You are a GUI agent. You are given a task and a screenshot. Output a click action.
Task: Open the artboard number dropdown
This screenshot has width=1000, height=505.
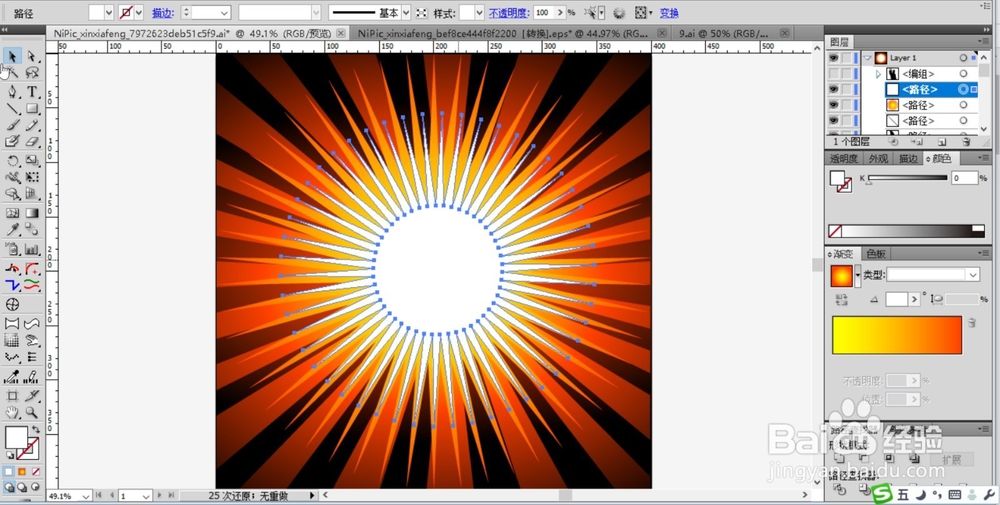145,495
